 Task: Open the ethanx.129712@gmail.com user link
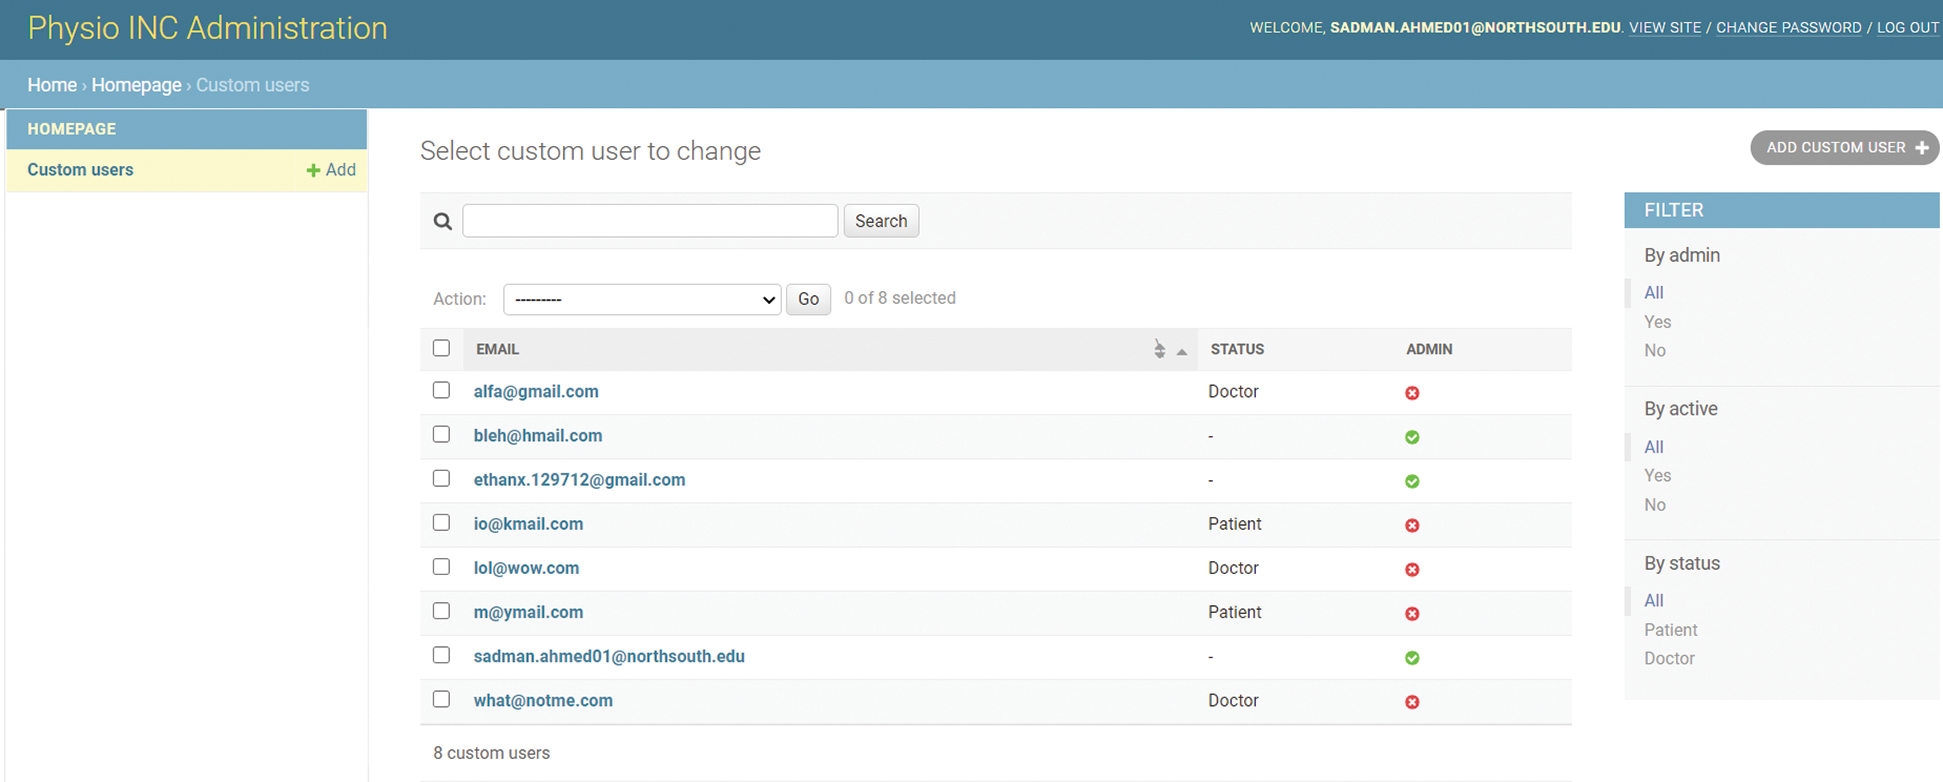[579, 480]
